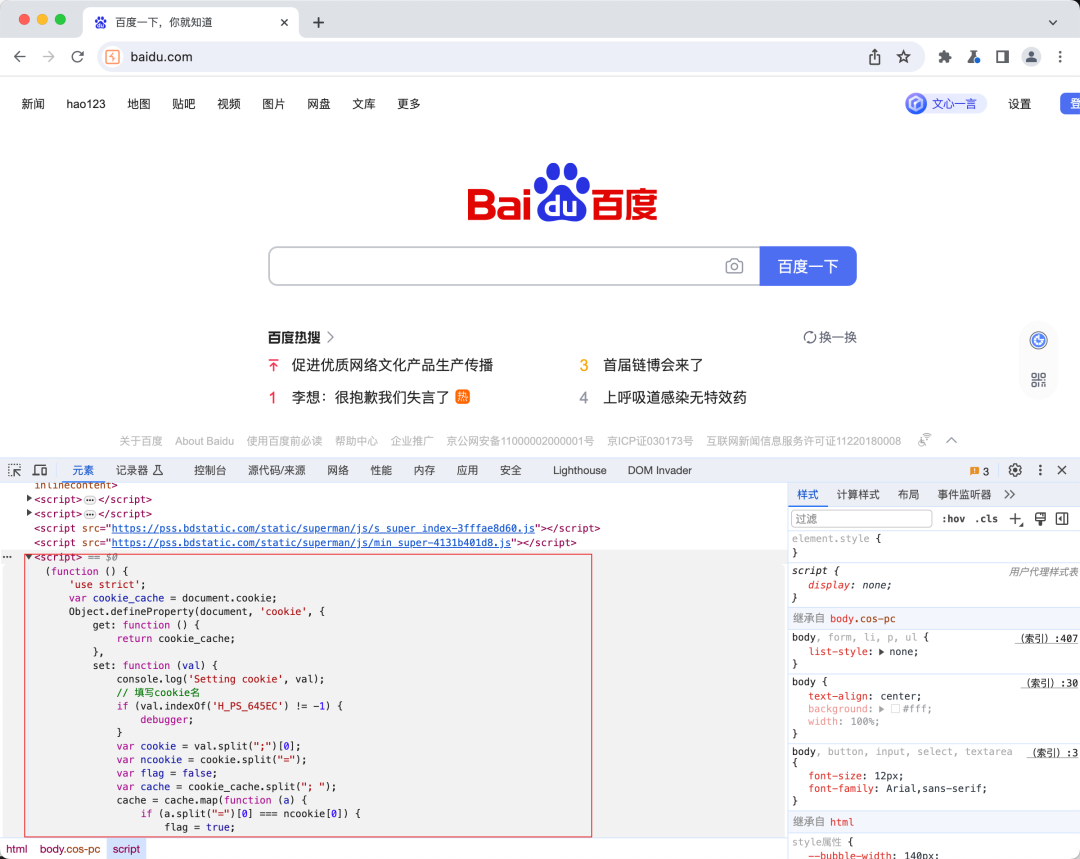Open hot search 首届链博会来了
Screen dimensions: 1080x859
click(653, 365)
